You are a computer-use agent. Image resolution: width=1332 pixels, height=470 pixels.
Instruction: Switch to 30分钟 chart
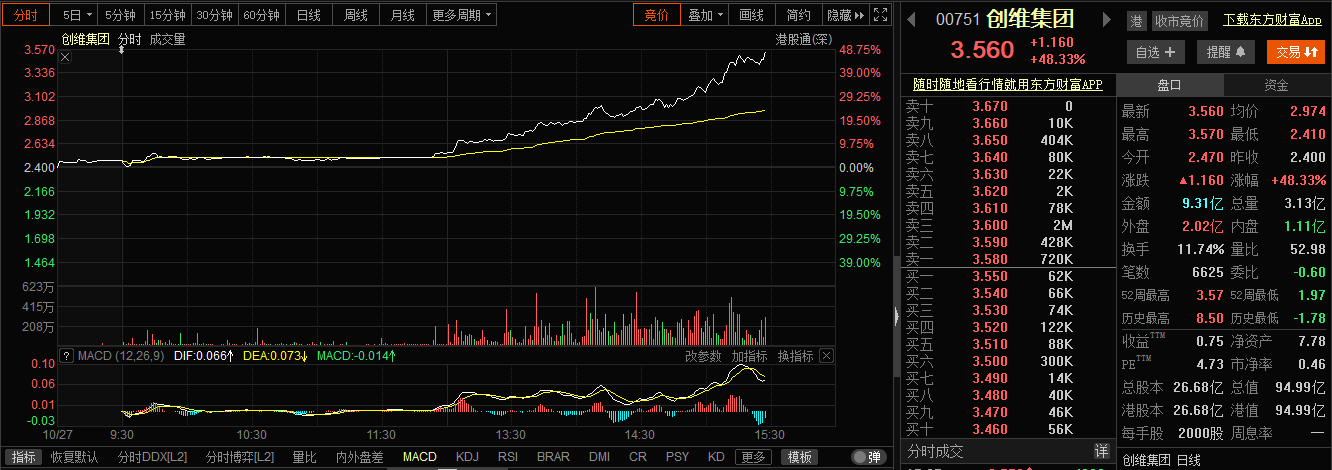click(x=215, y=15)
